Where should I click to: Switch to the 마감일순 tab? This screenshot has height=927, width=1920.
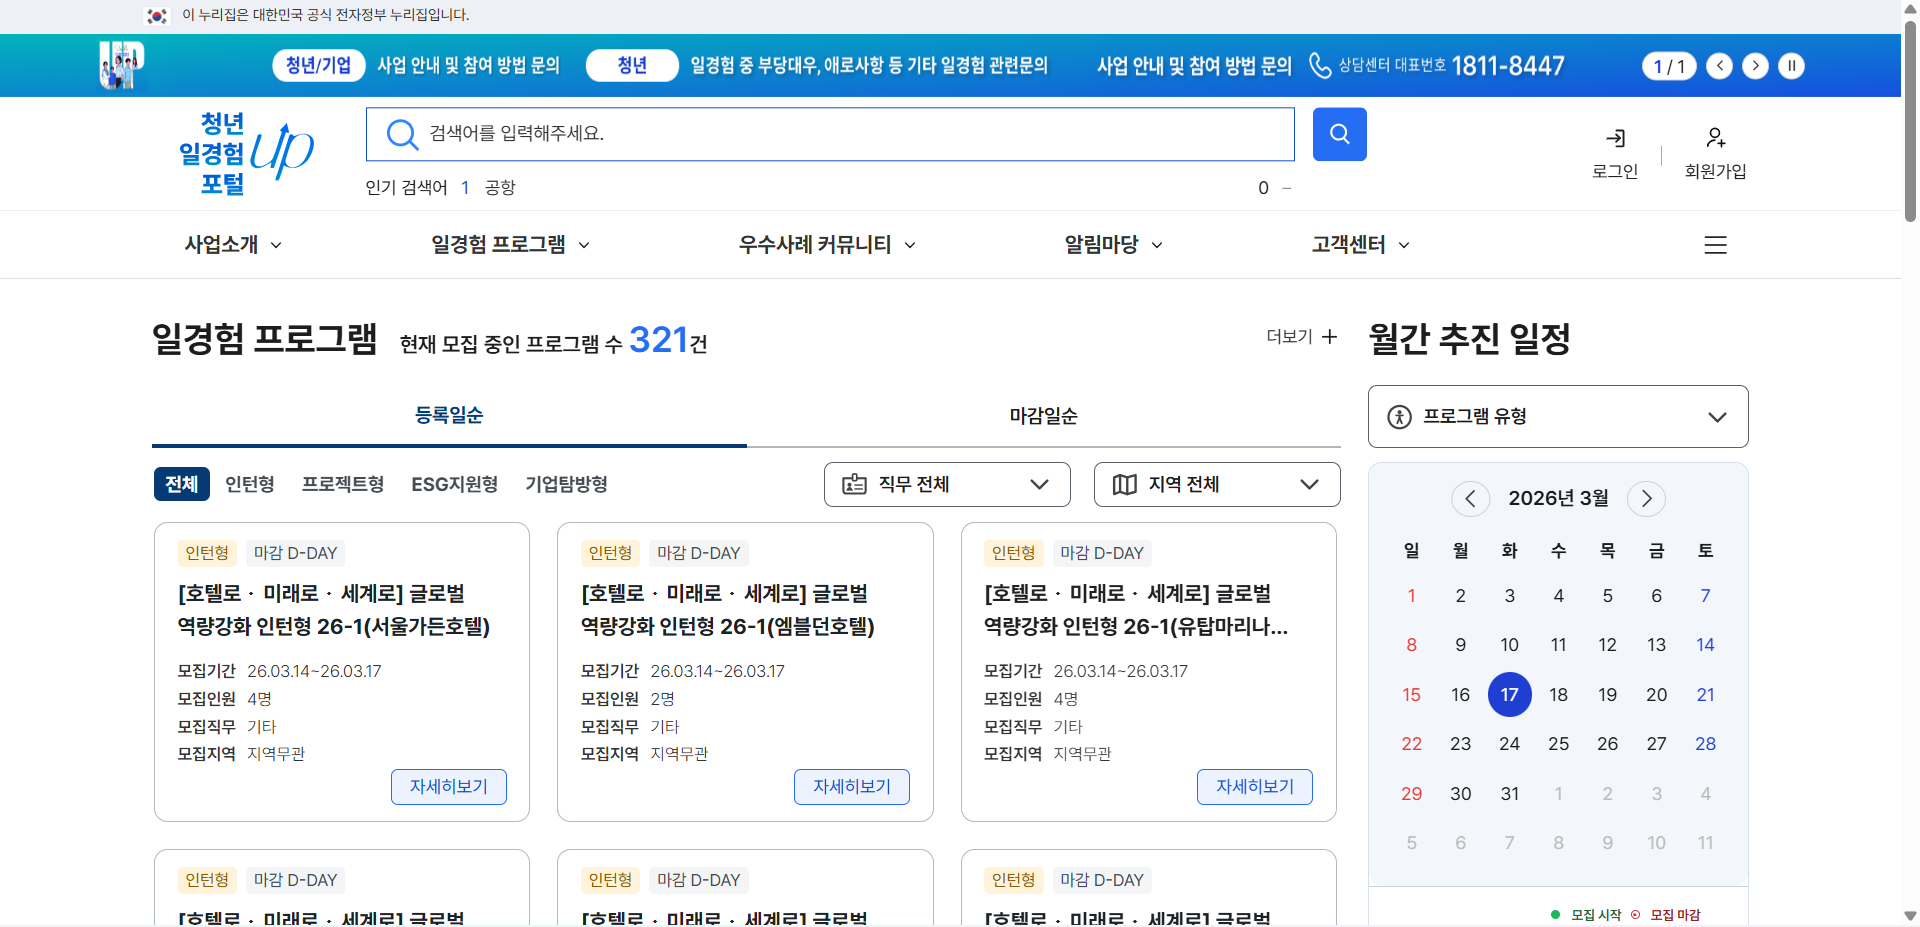1043,416
